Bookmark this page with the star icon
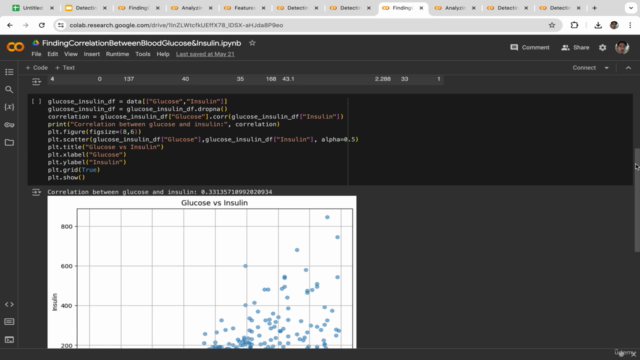Image resolution: width=640 pixels, height=360 pixels. [x=552, y=25]
